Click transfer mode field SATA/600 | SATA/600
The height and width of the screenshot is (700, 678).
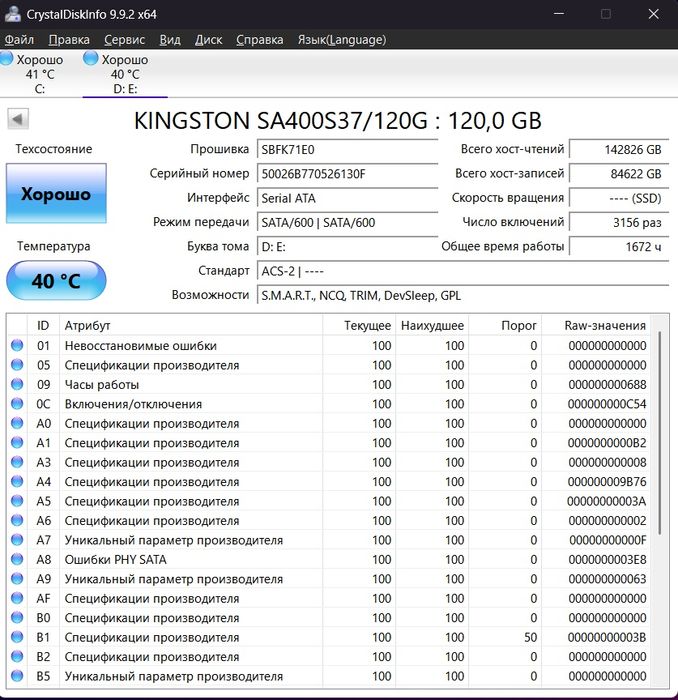coord(347,222)
